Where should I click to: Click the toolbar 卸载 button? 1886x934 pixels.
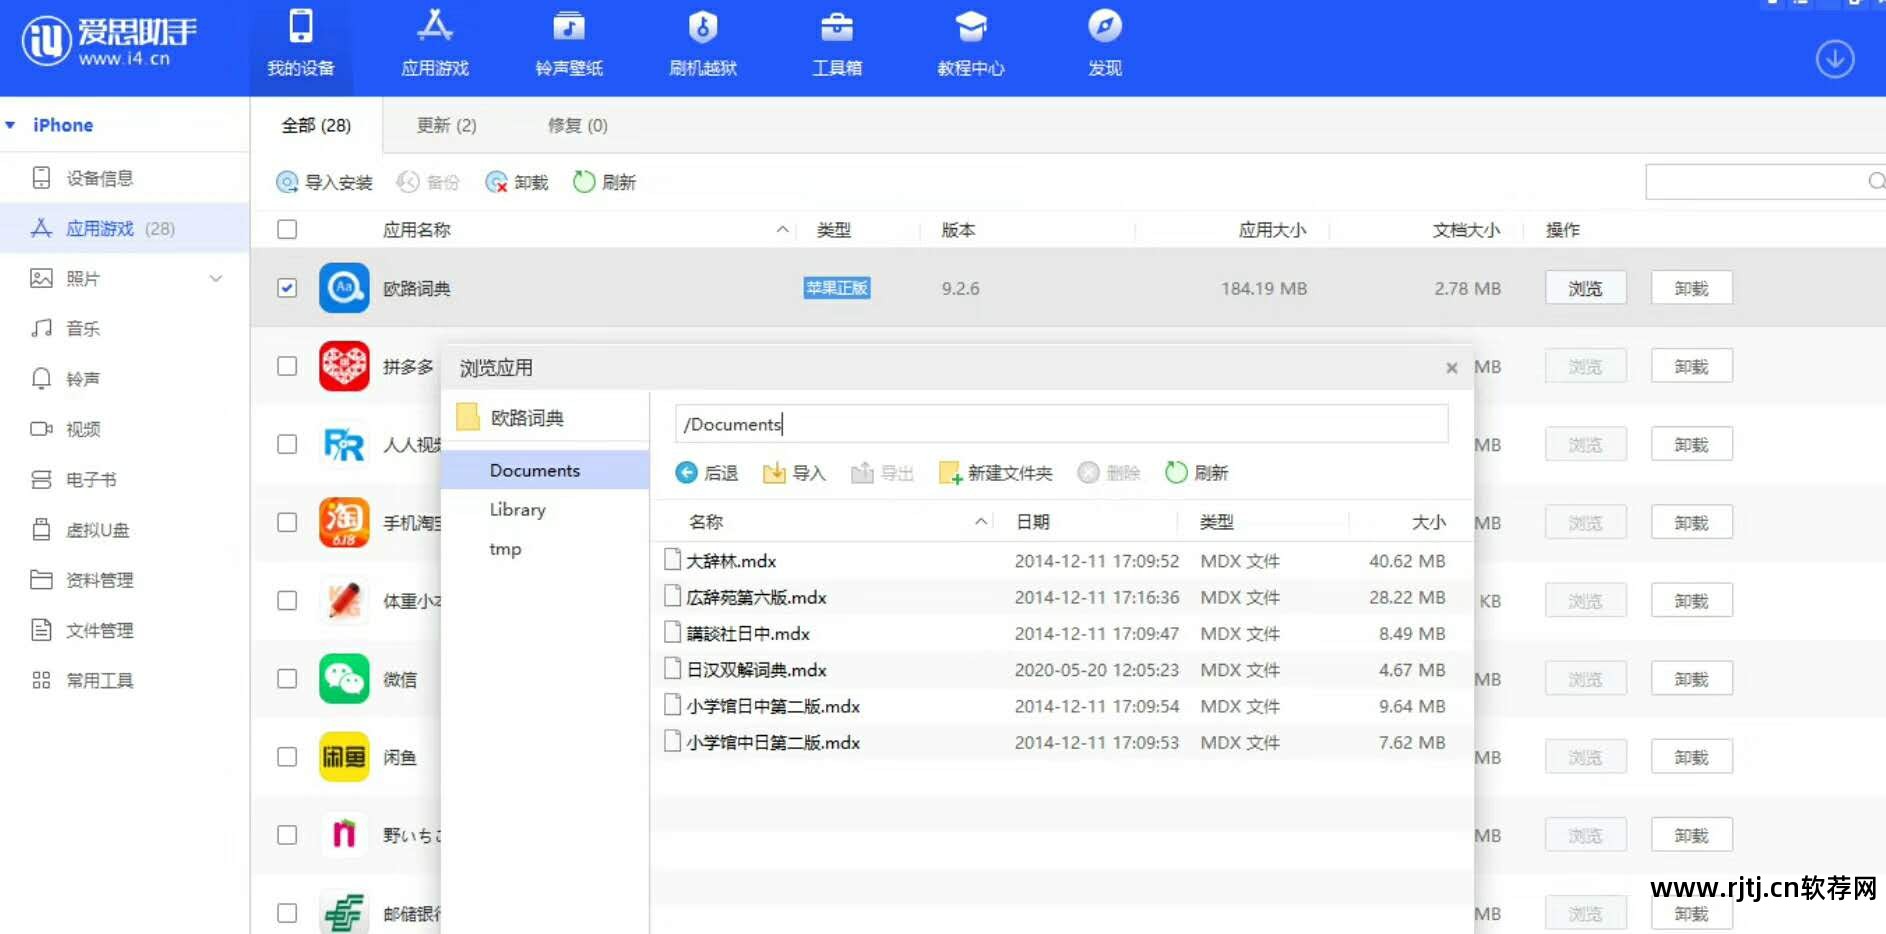517,182
